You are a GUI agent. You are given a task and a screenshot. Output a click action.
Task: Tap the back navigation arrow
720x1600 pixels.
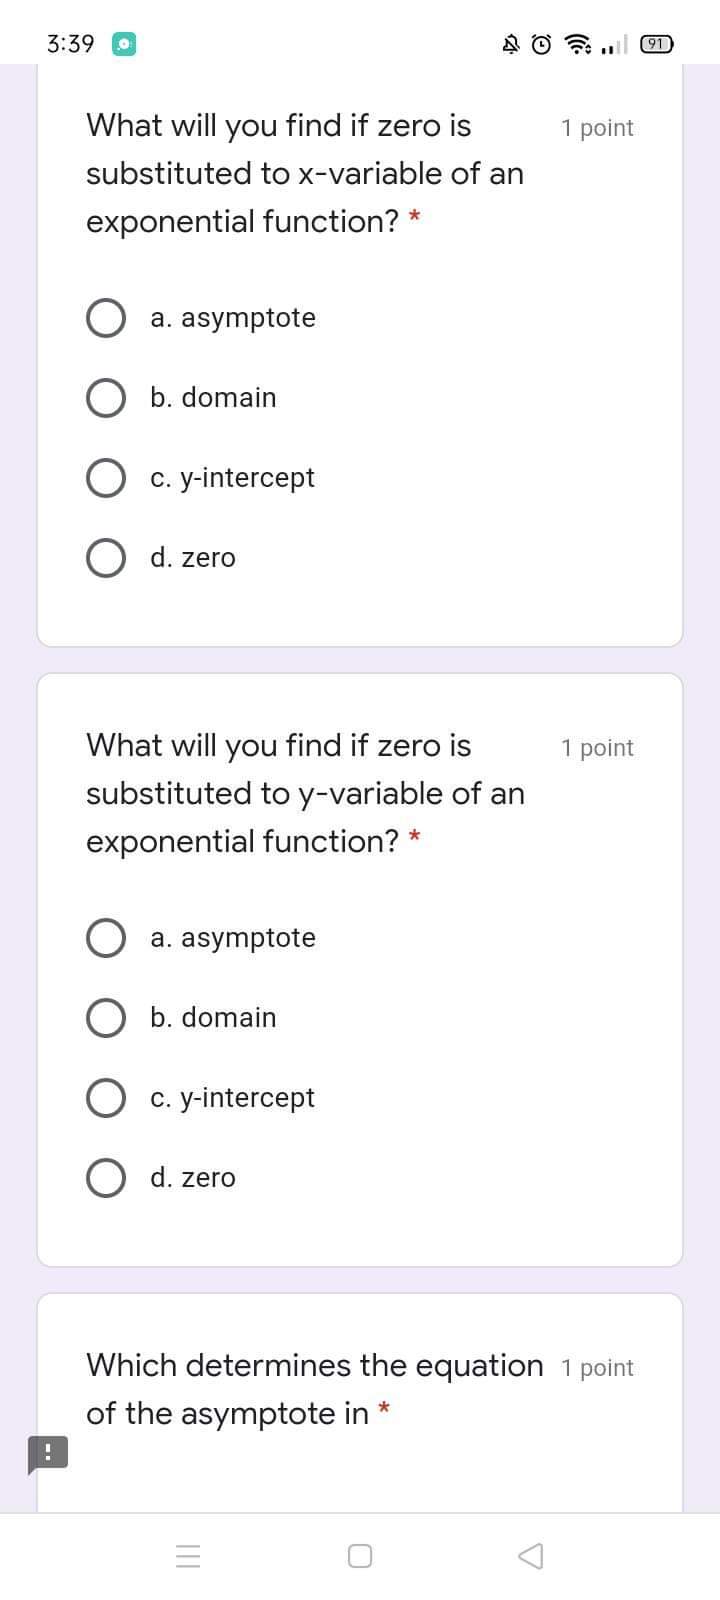(x=530, y=1555)
